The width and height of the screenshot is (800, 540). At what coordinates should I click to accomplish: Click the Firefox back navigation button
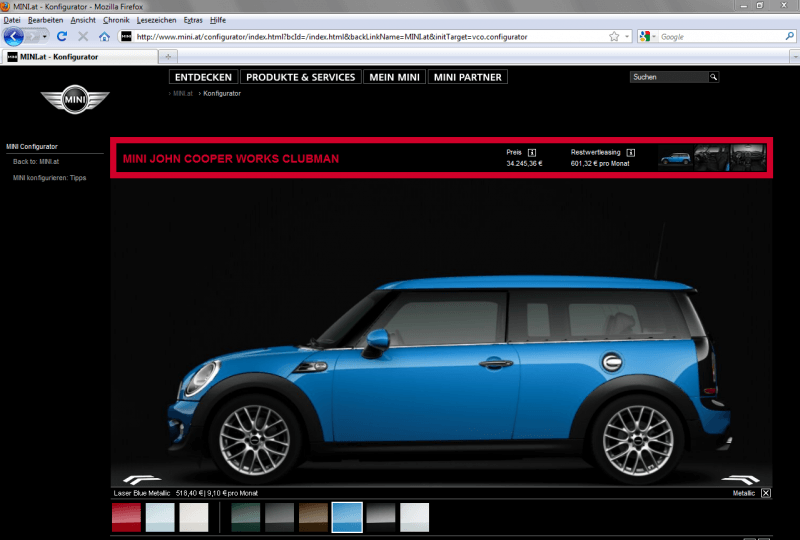coord(13,36)
